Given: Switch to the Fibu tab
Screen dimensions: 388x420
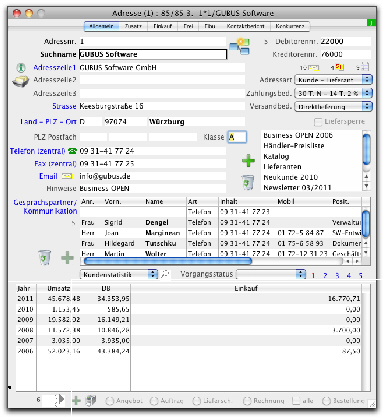Looking at the screenshot, I should tap(210, 26).
